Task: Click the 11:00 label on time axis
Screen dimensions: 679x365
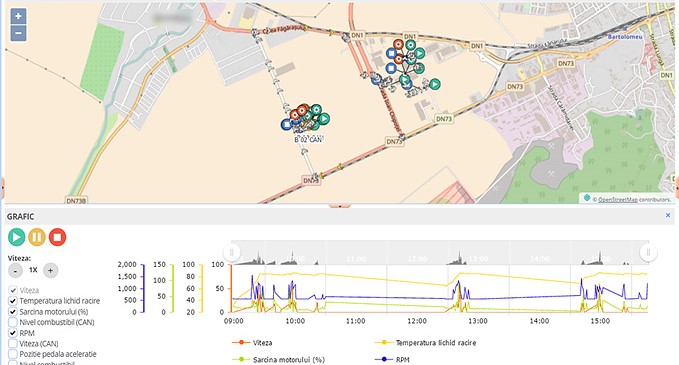Action: 356,321
